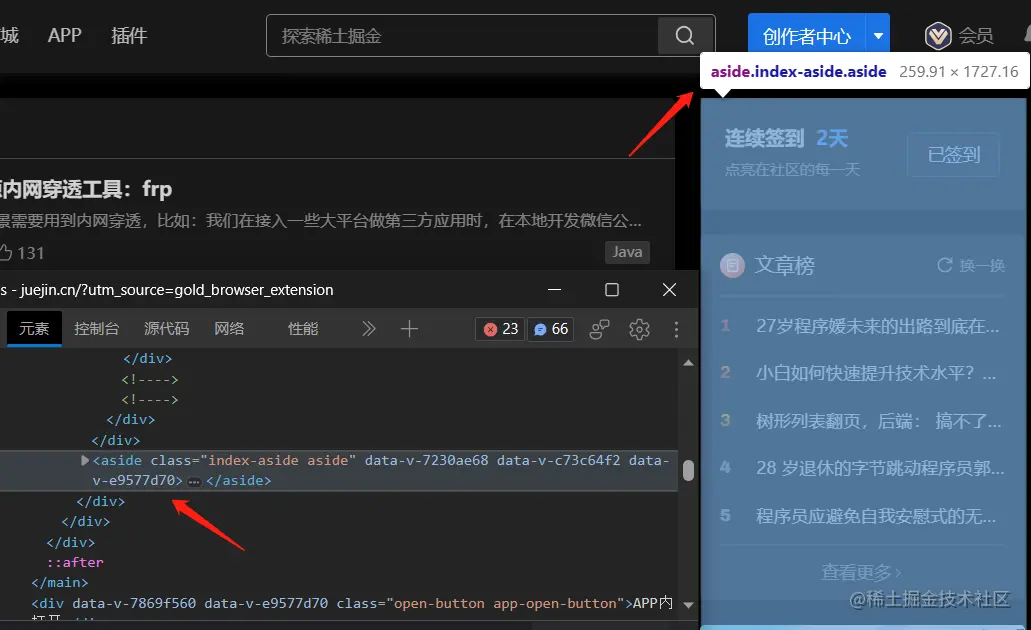The image size is (1031, 630).
Task: Click the Java tag
Action: 627,252
